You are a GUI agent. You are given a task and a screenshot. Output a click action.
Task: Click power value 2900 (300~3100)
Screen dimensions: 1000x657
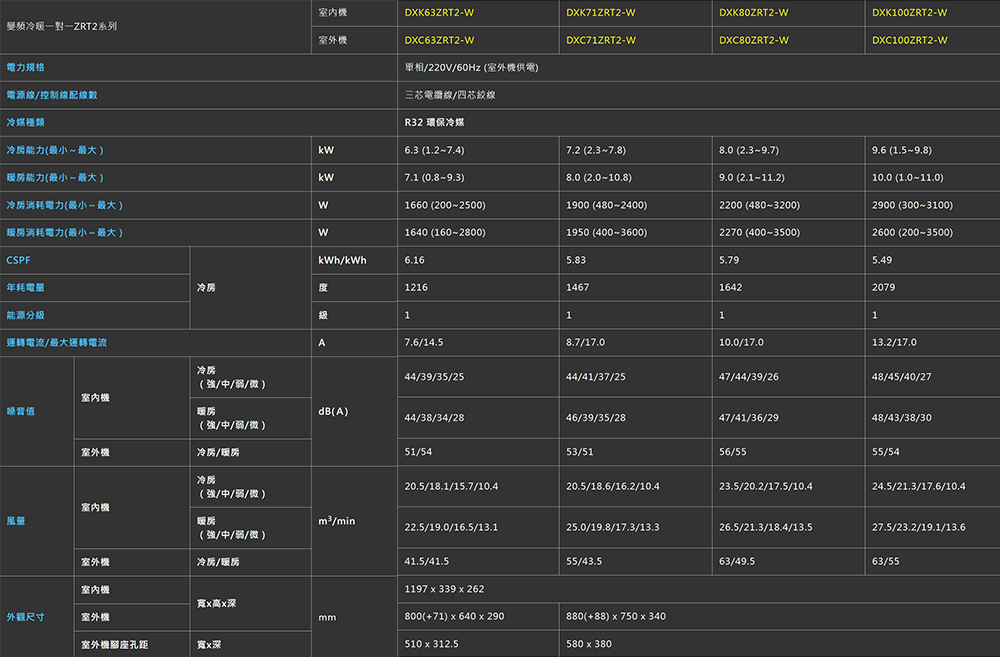click(912, 205)
